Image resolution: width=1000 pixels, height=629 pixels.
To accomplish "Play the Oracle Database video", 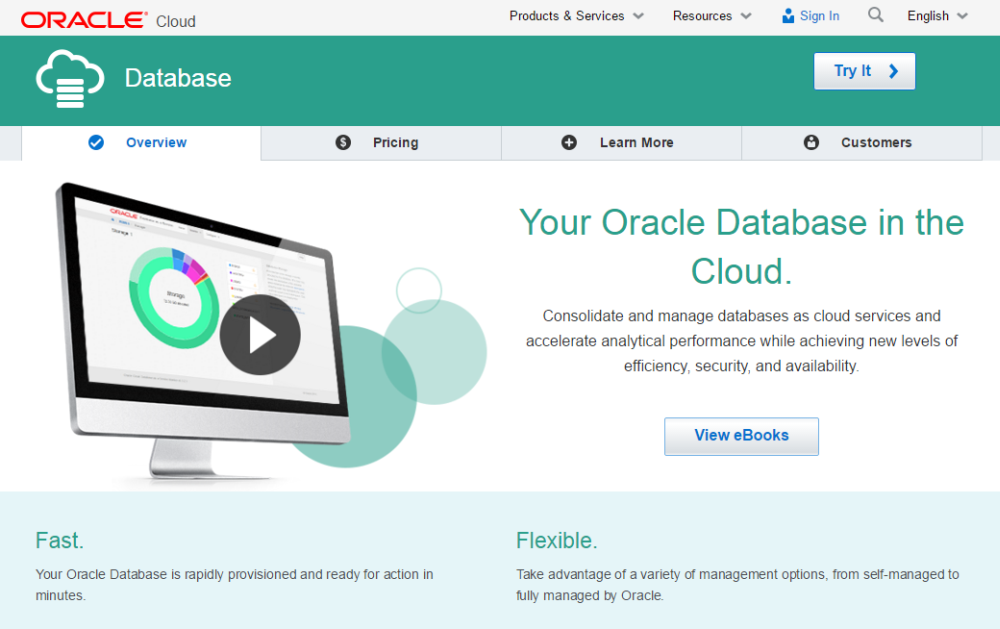I will point(259,337).
